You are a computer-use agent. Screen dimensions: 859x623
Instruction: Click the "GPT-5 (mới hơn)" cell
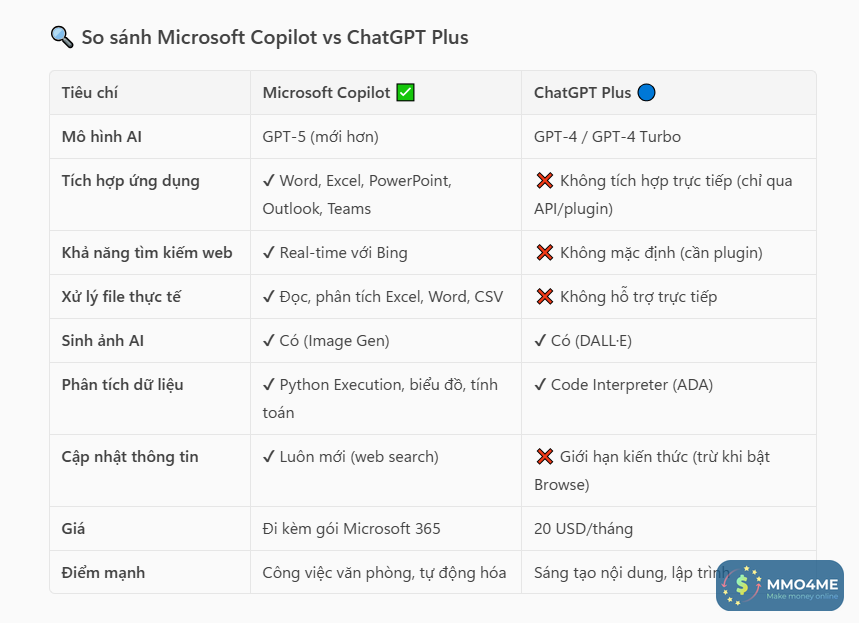pos(320,137)
